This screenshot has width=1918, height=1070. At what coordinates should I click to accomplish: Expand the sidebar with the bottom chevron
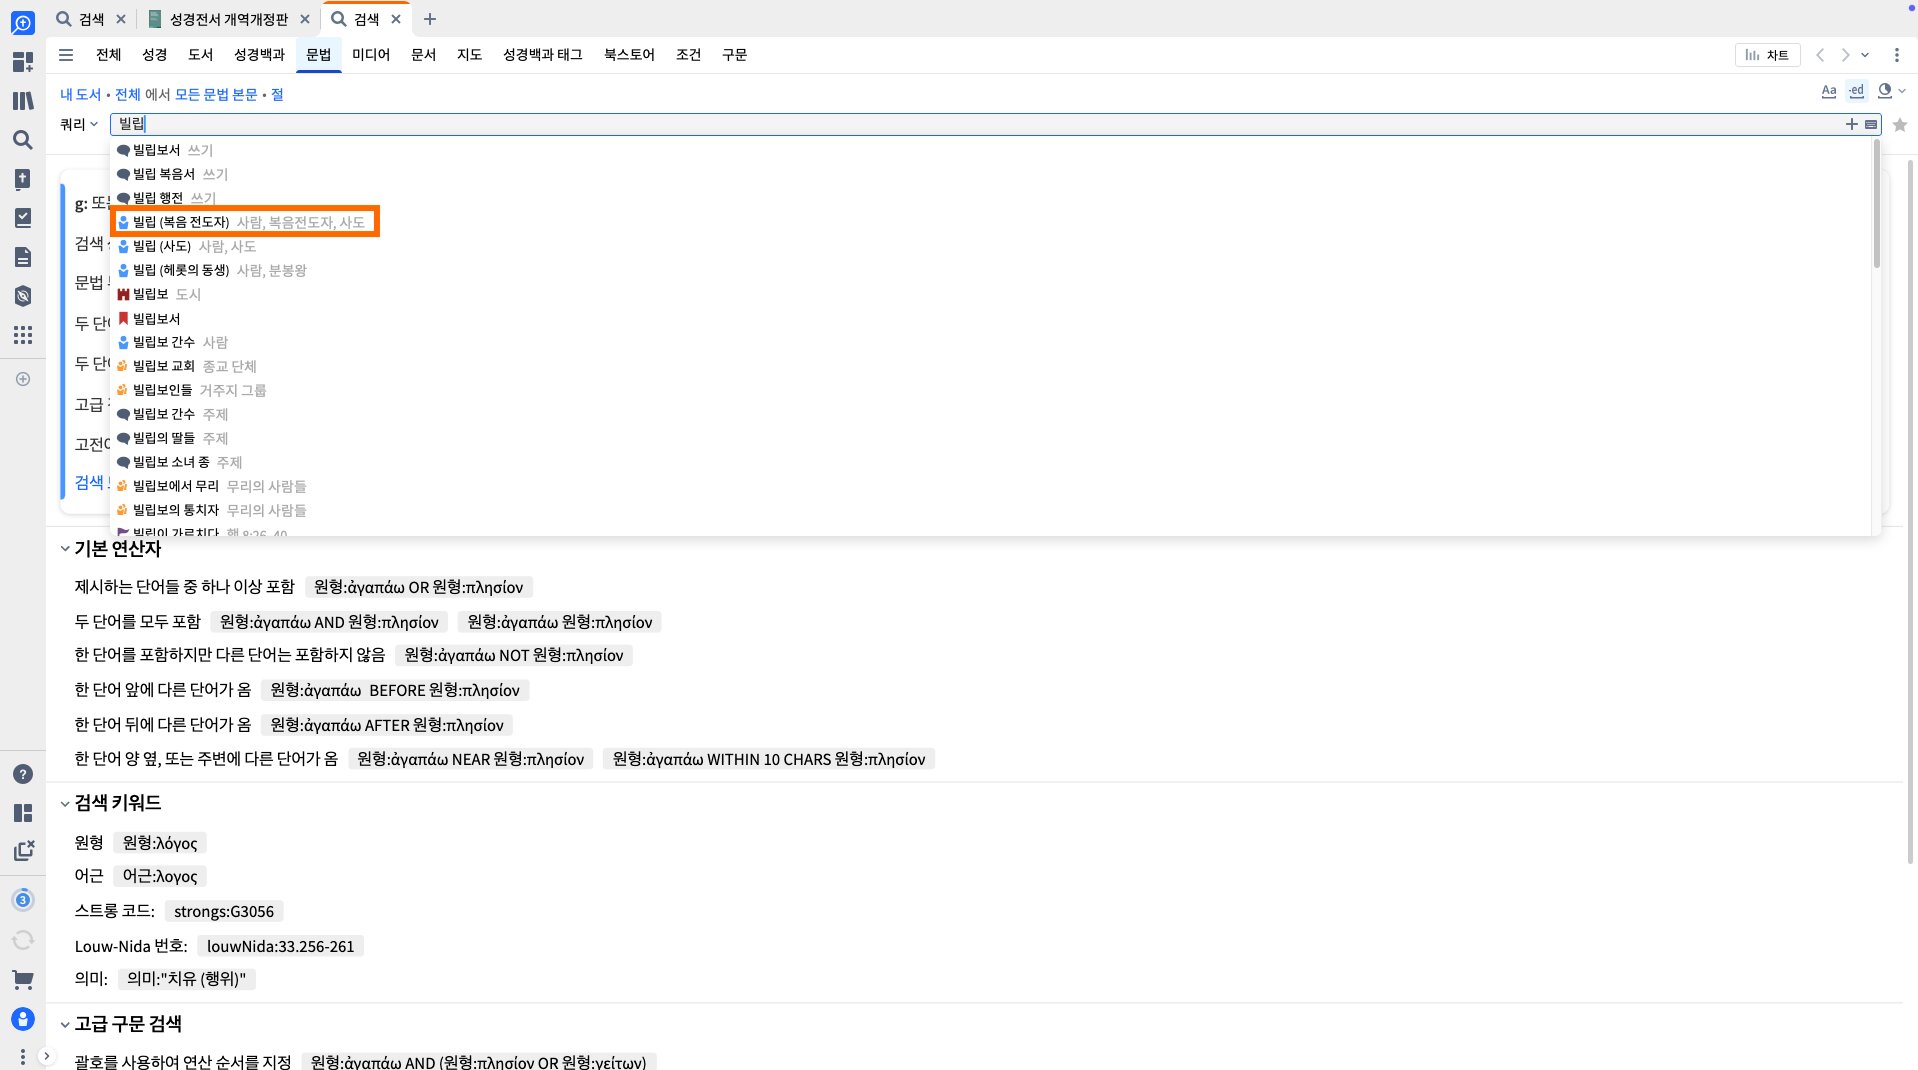[x=46, y=1056]
